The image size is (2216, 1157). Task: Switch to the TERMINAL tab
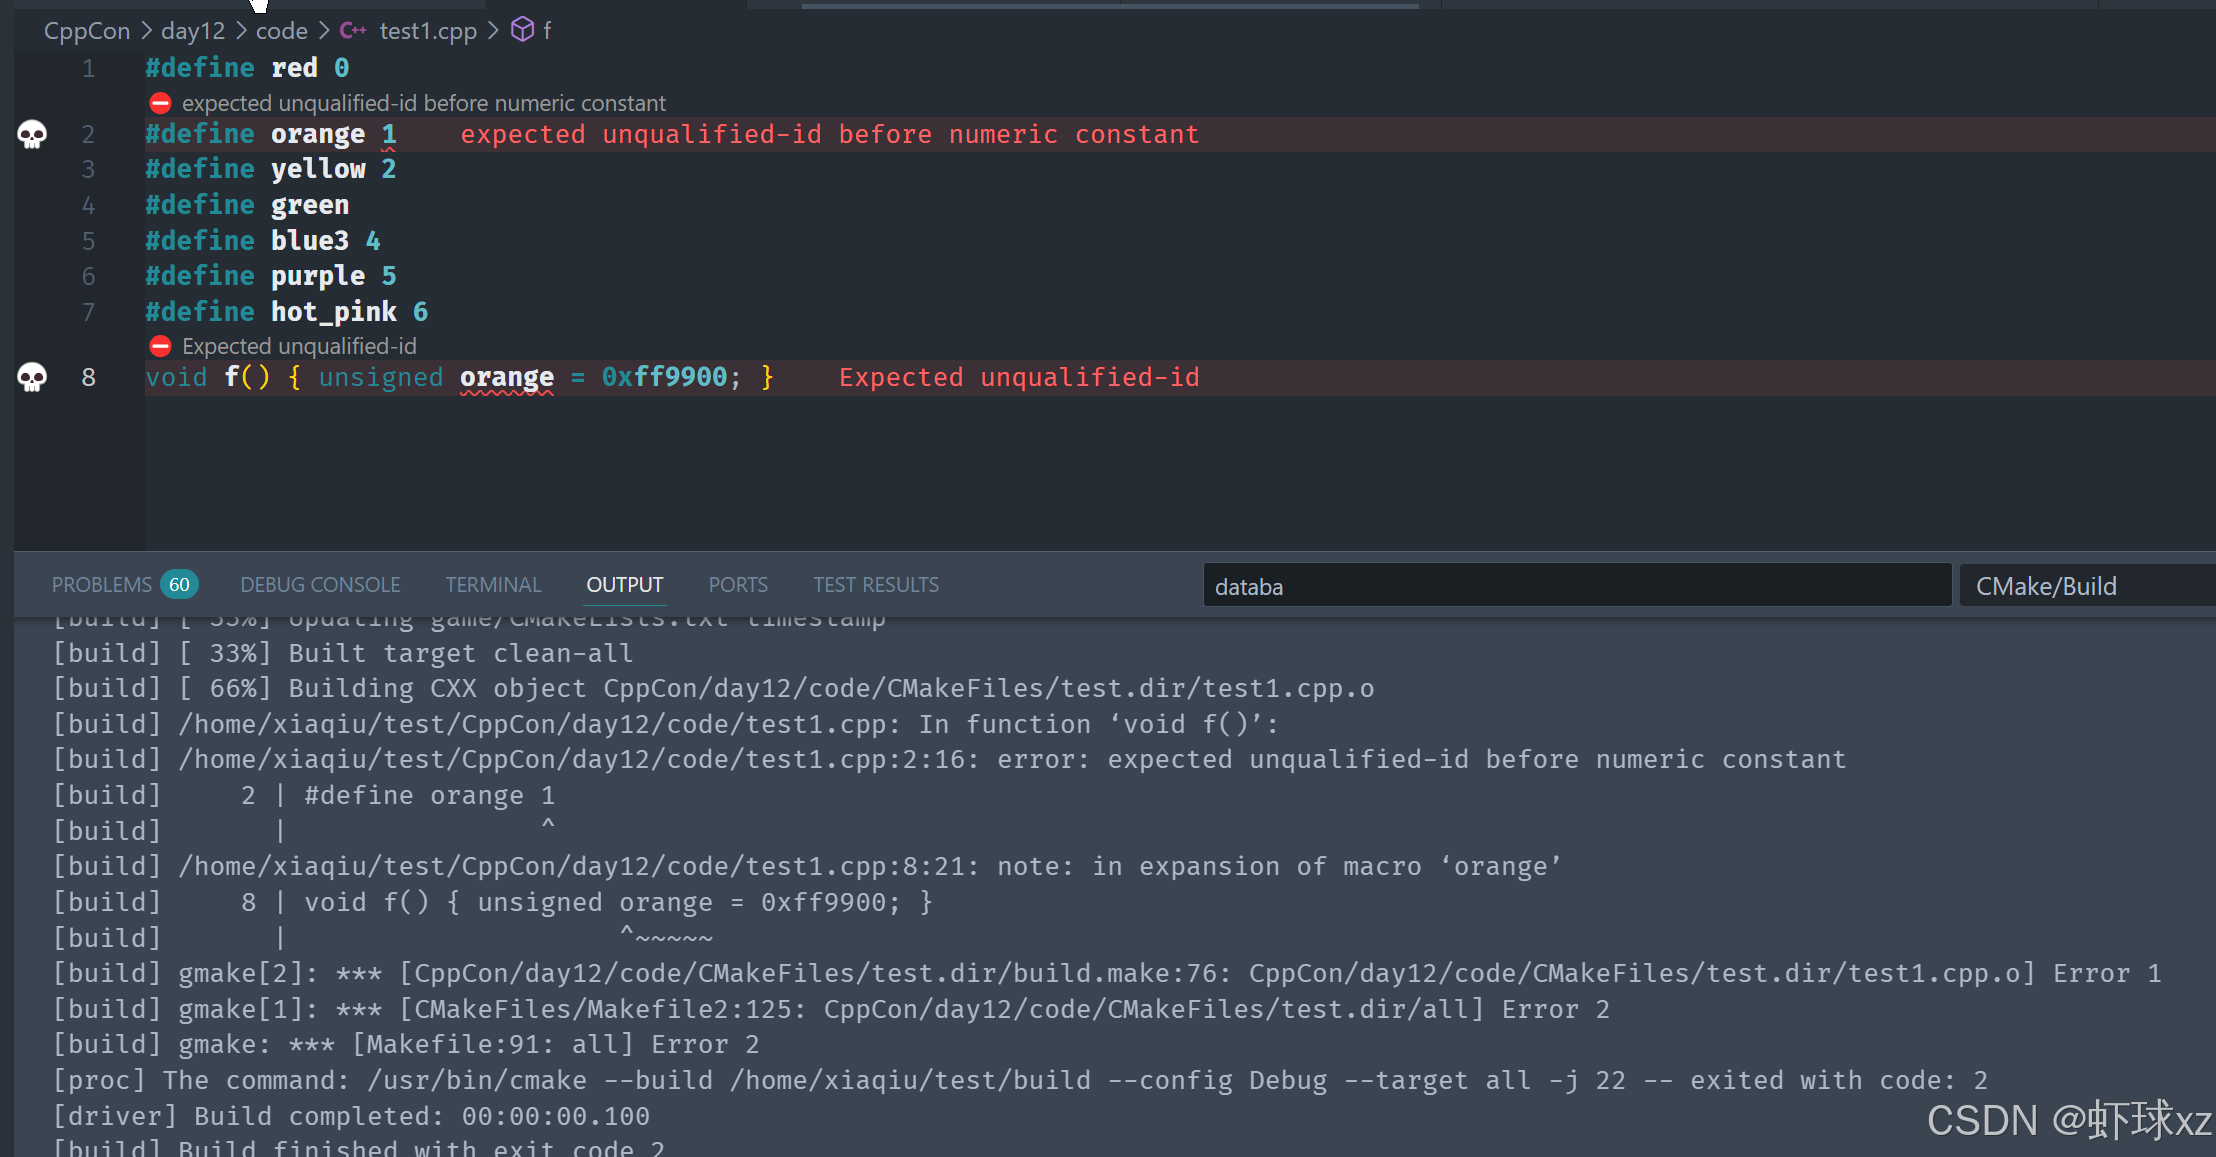click(493, 585)
